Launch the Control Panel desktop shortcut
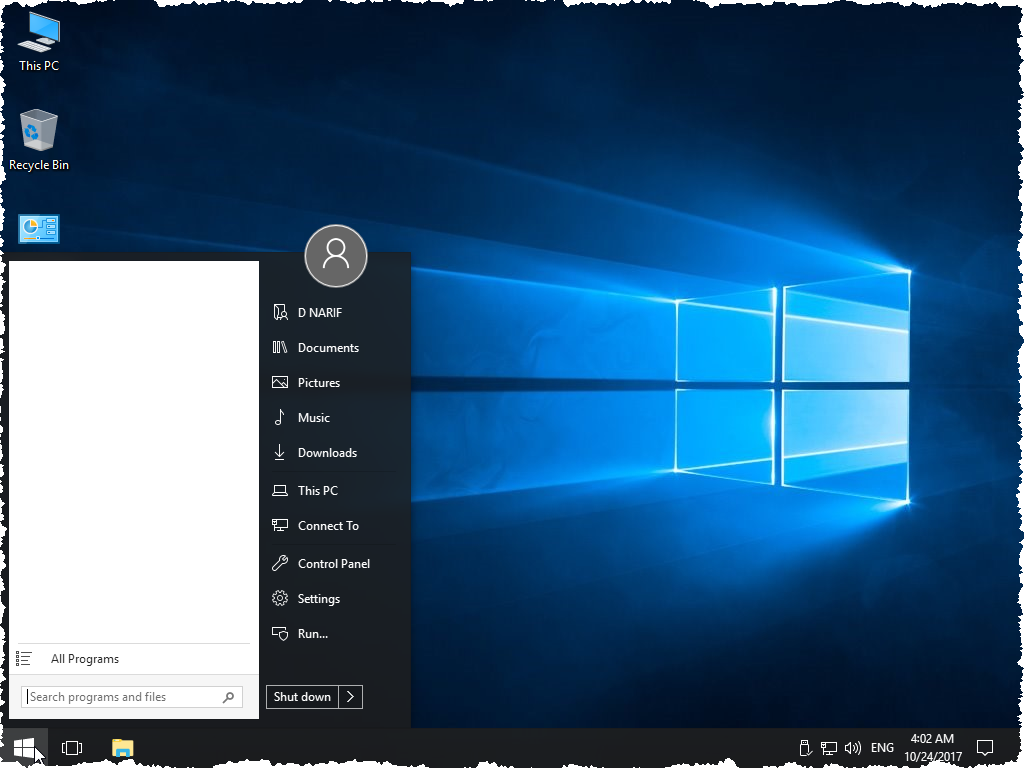The height and width of the screenshot is (768, 1024). (x=38, y=228)
